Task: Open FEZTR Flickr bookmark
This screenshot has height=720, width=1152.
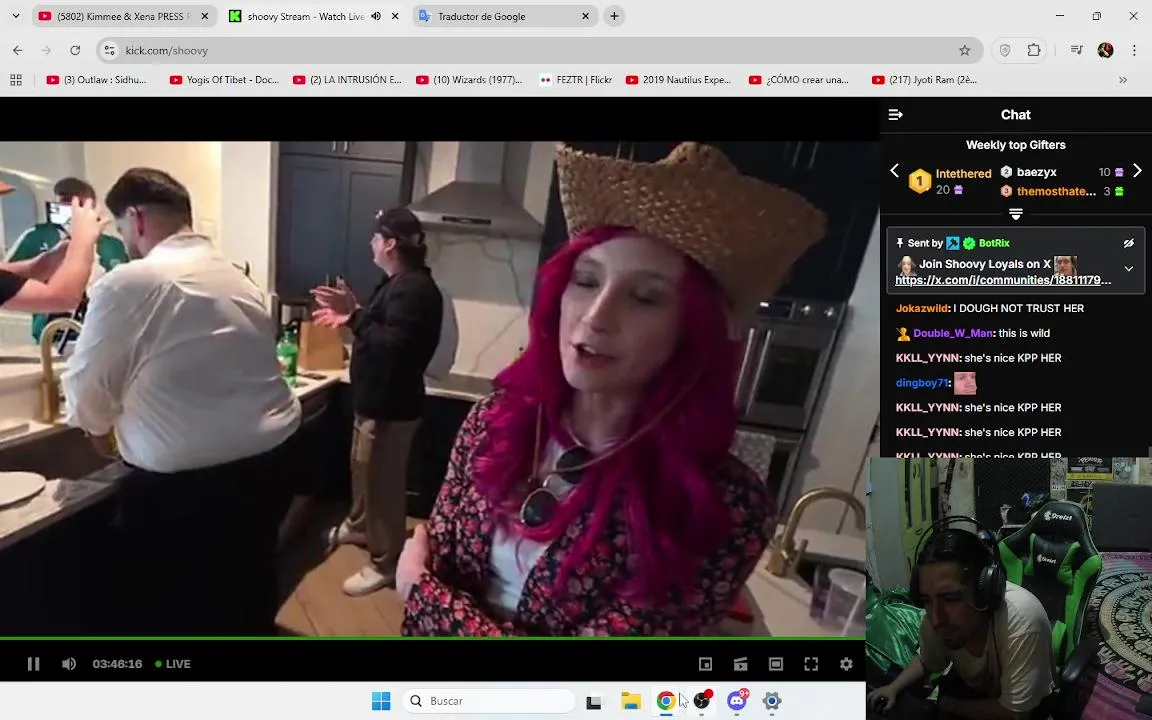Action: pos(575,80)
